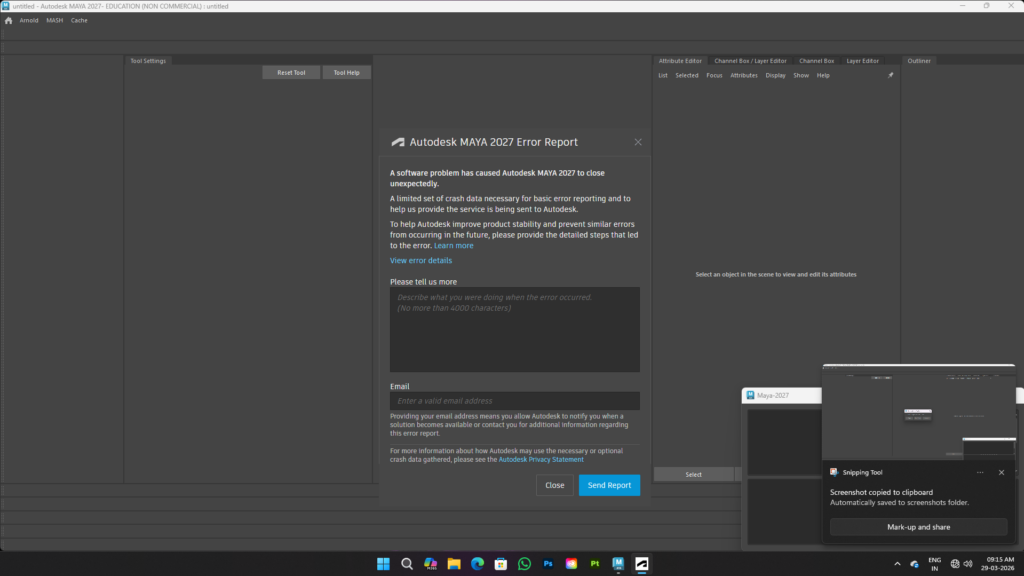This screenshot has height=576, width=1024.
Task: Switch to the Outliner tab
Action: point(919,61)
